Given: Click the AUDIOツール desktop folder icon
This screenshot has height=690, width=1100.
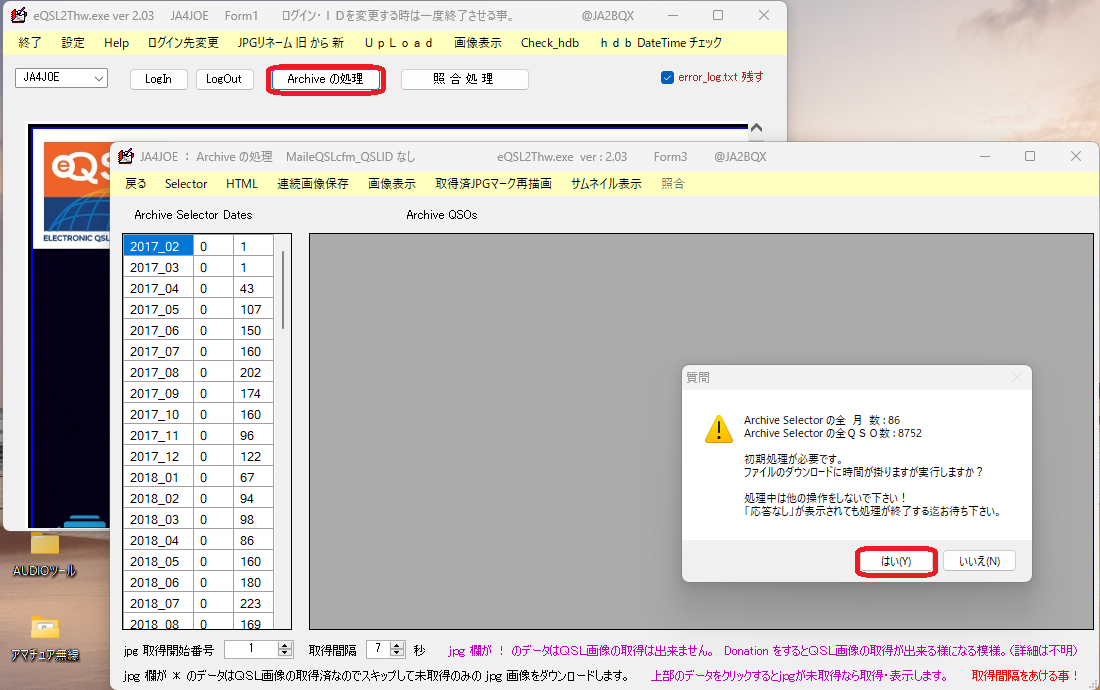Looking at the screenshot, I should click(x=44, y=545).
